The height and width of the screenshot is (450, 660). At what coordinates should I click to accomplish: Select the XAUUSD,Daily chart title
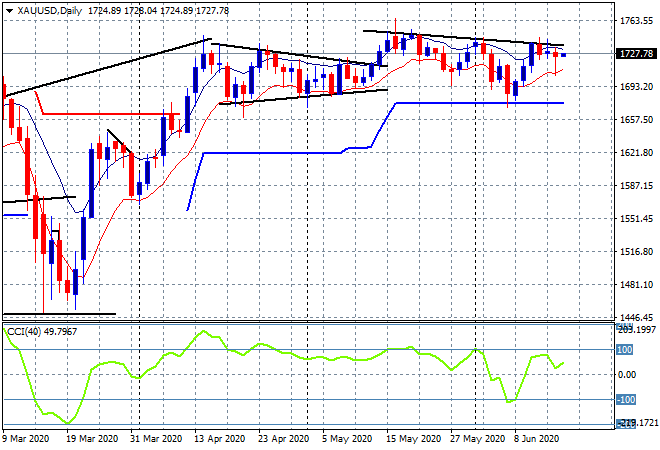click(50, 11)
